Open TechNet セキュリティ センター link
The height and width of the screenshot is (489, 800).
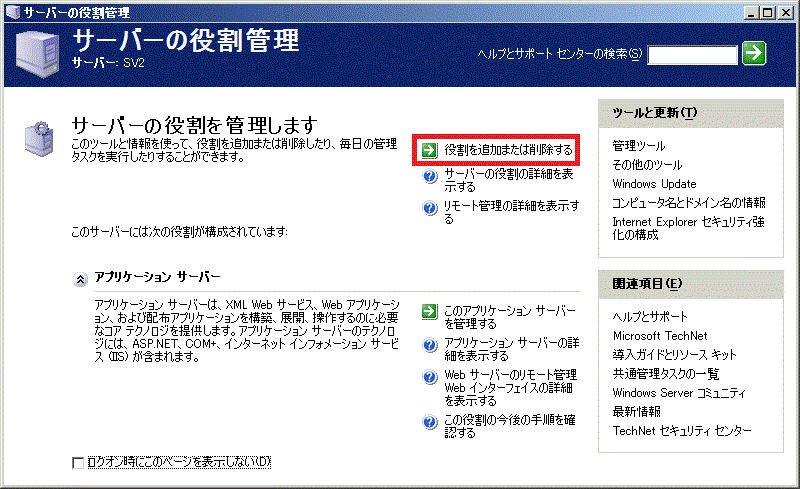[x=682, y=431]
